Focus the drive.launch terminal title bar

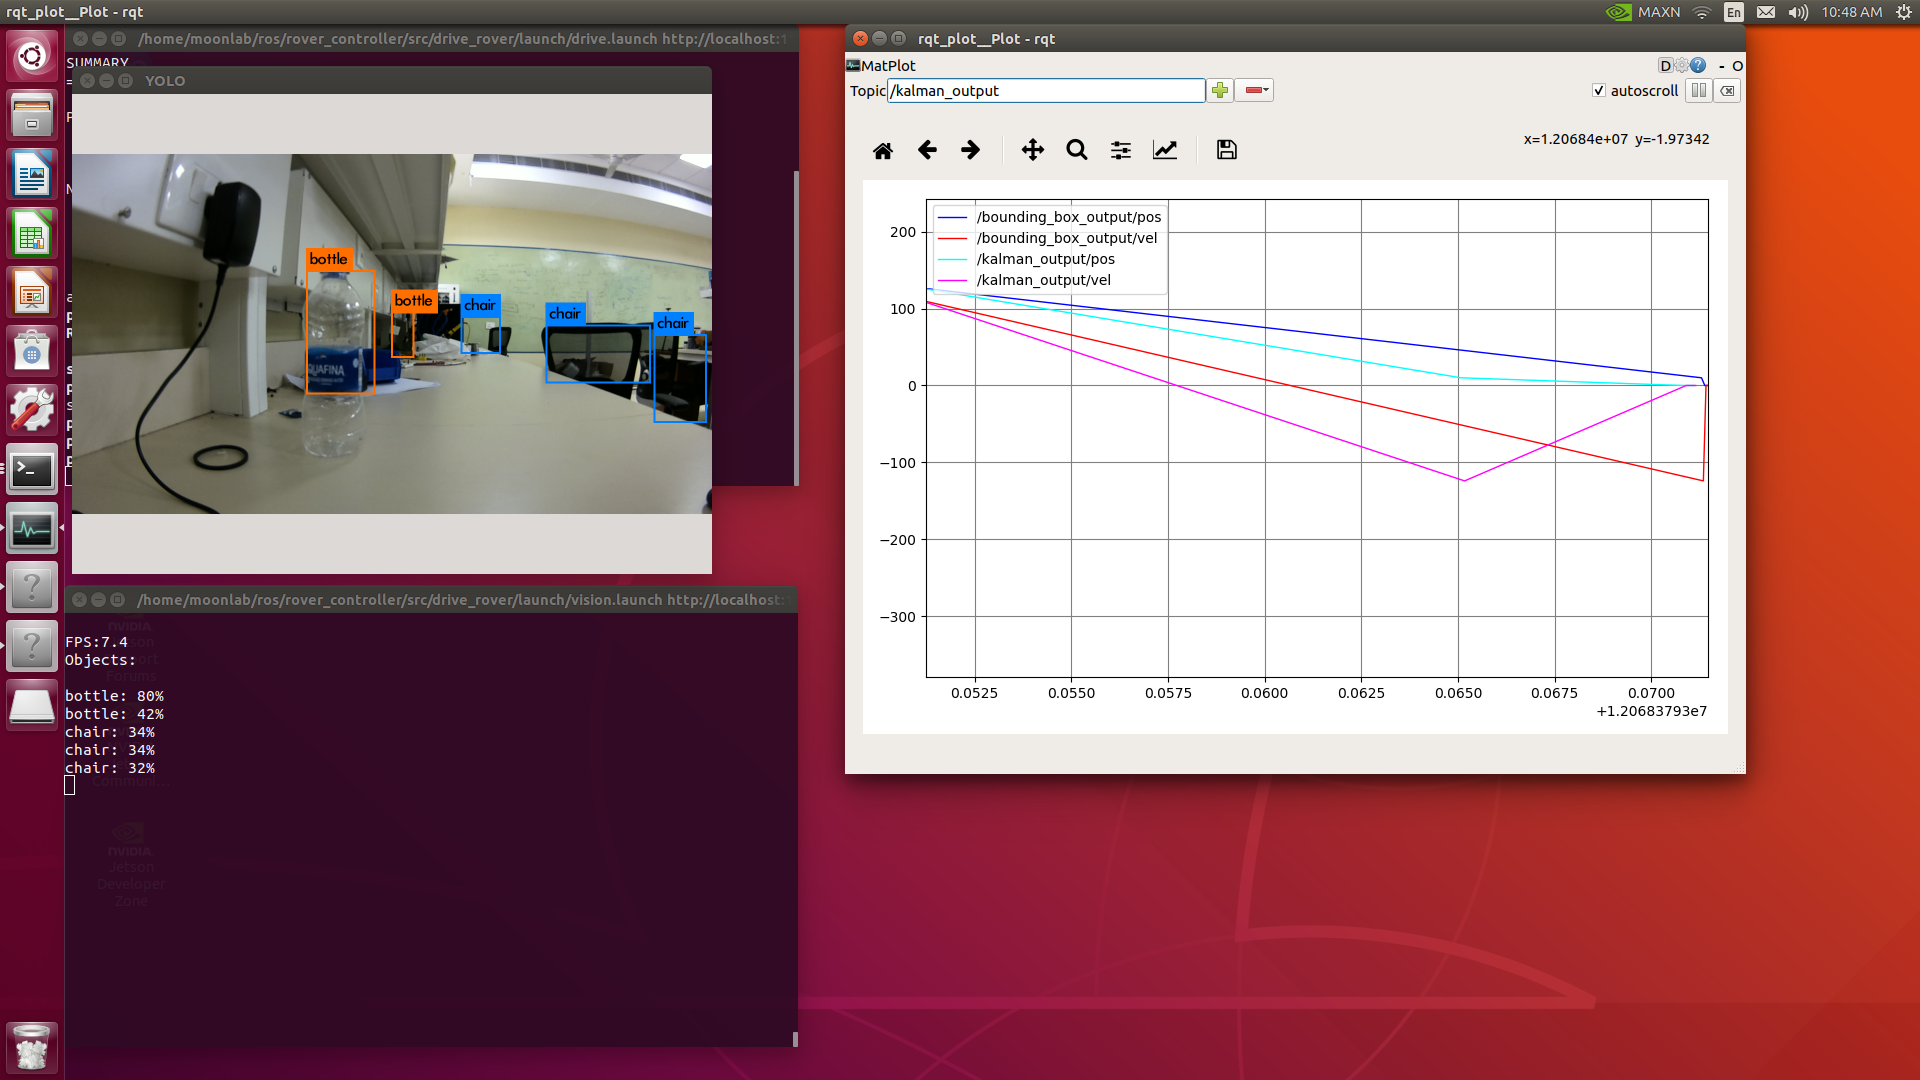pos(431,38)
